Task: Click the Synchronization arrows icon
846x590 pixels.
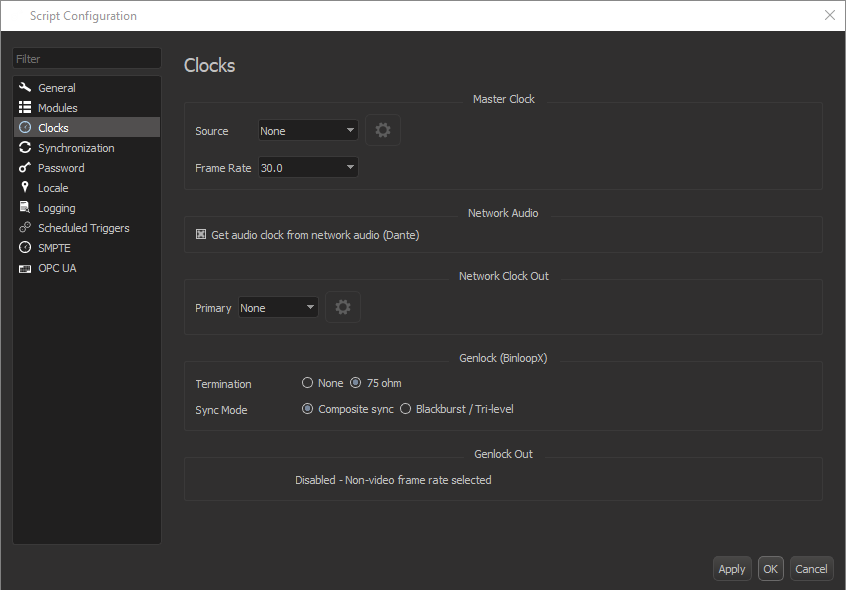Action: [x=25, y=148]
